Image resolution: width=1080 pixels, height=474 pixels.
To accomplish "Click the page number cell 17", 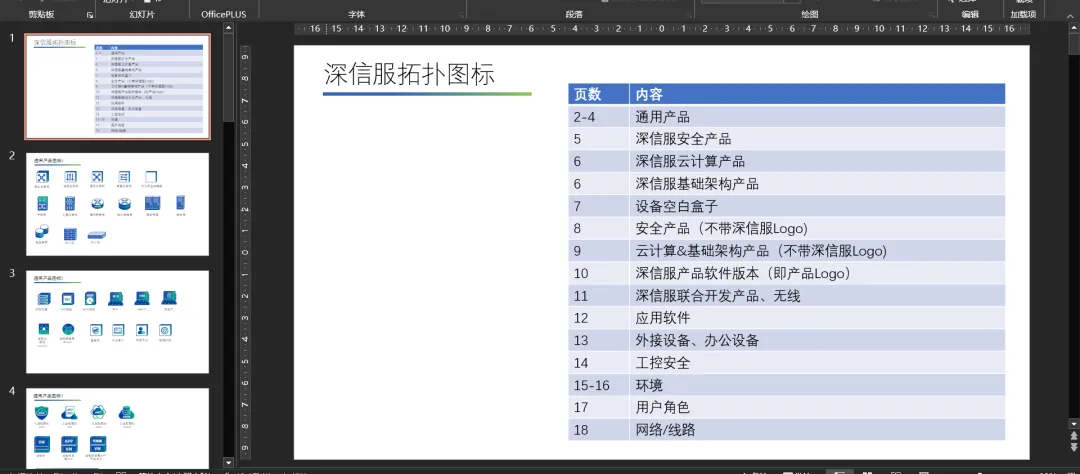I will [599, 407].
